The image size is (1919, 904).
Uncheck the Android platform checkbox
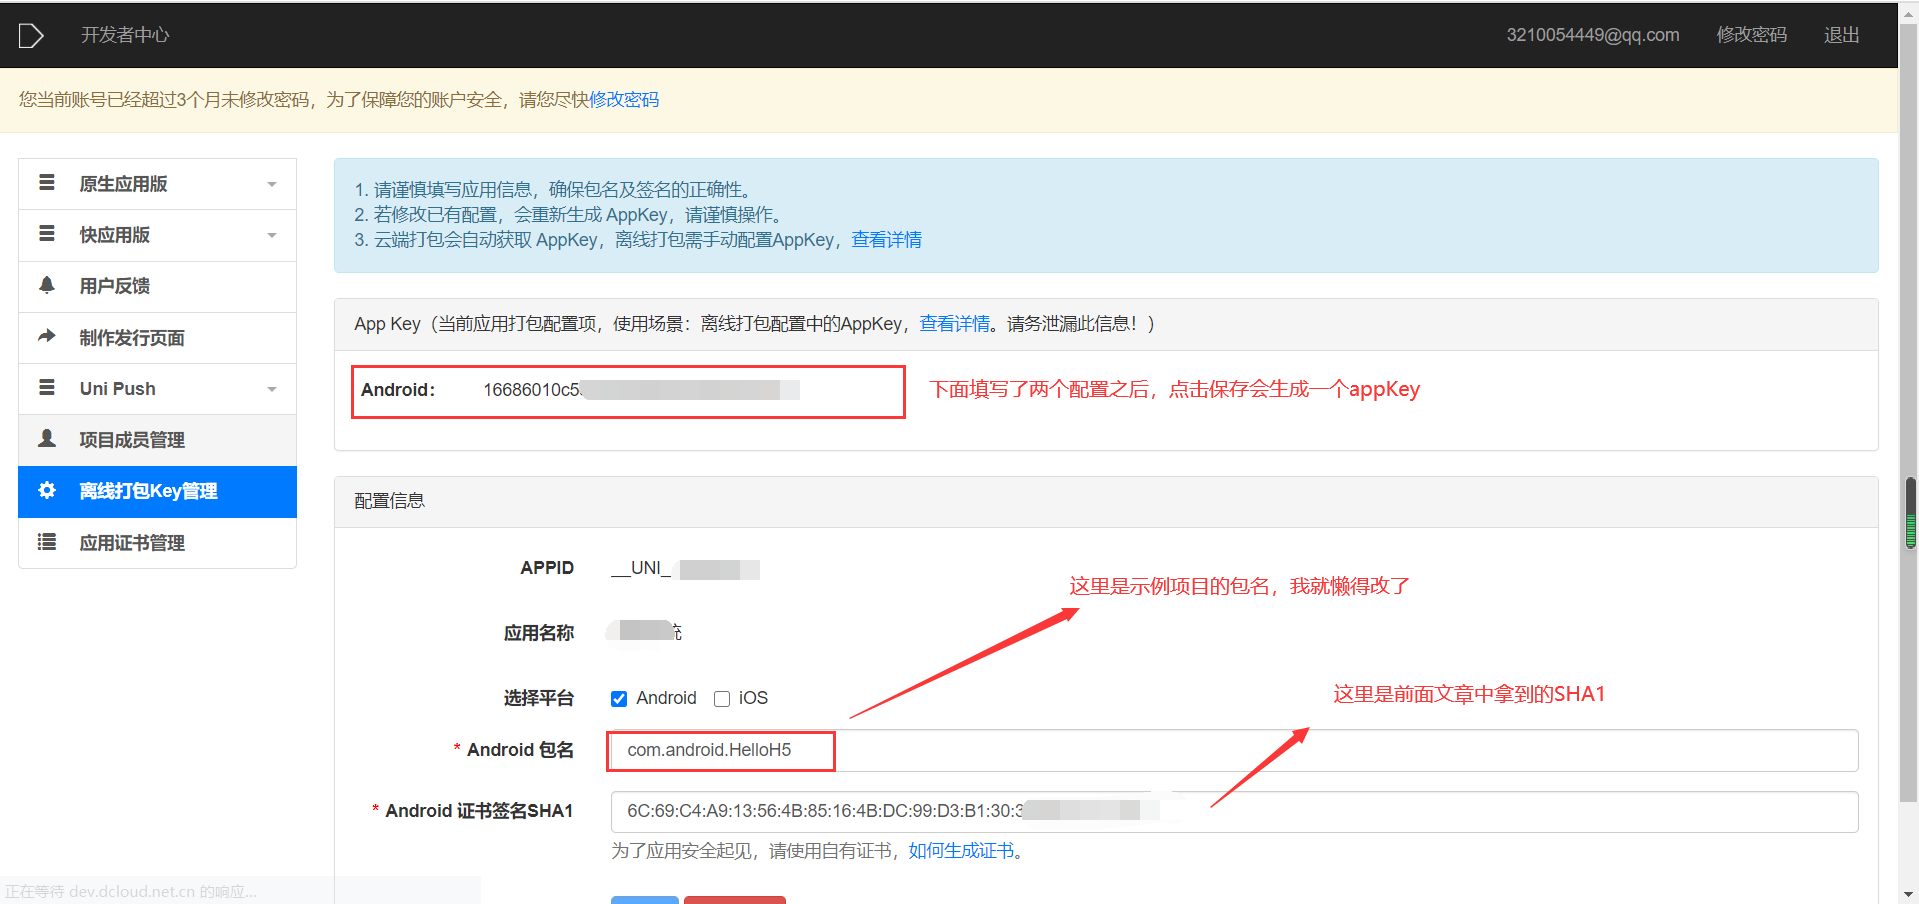(x=619, y=698)
